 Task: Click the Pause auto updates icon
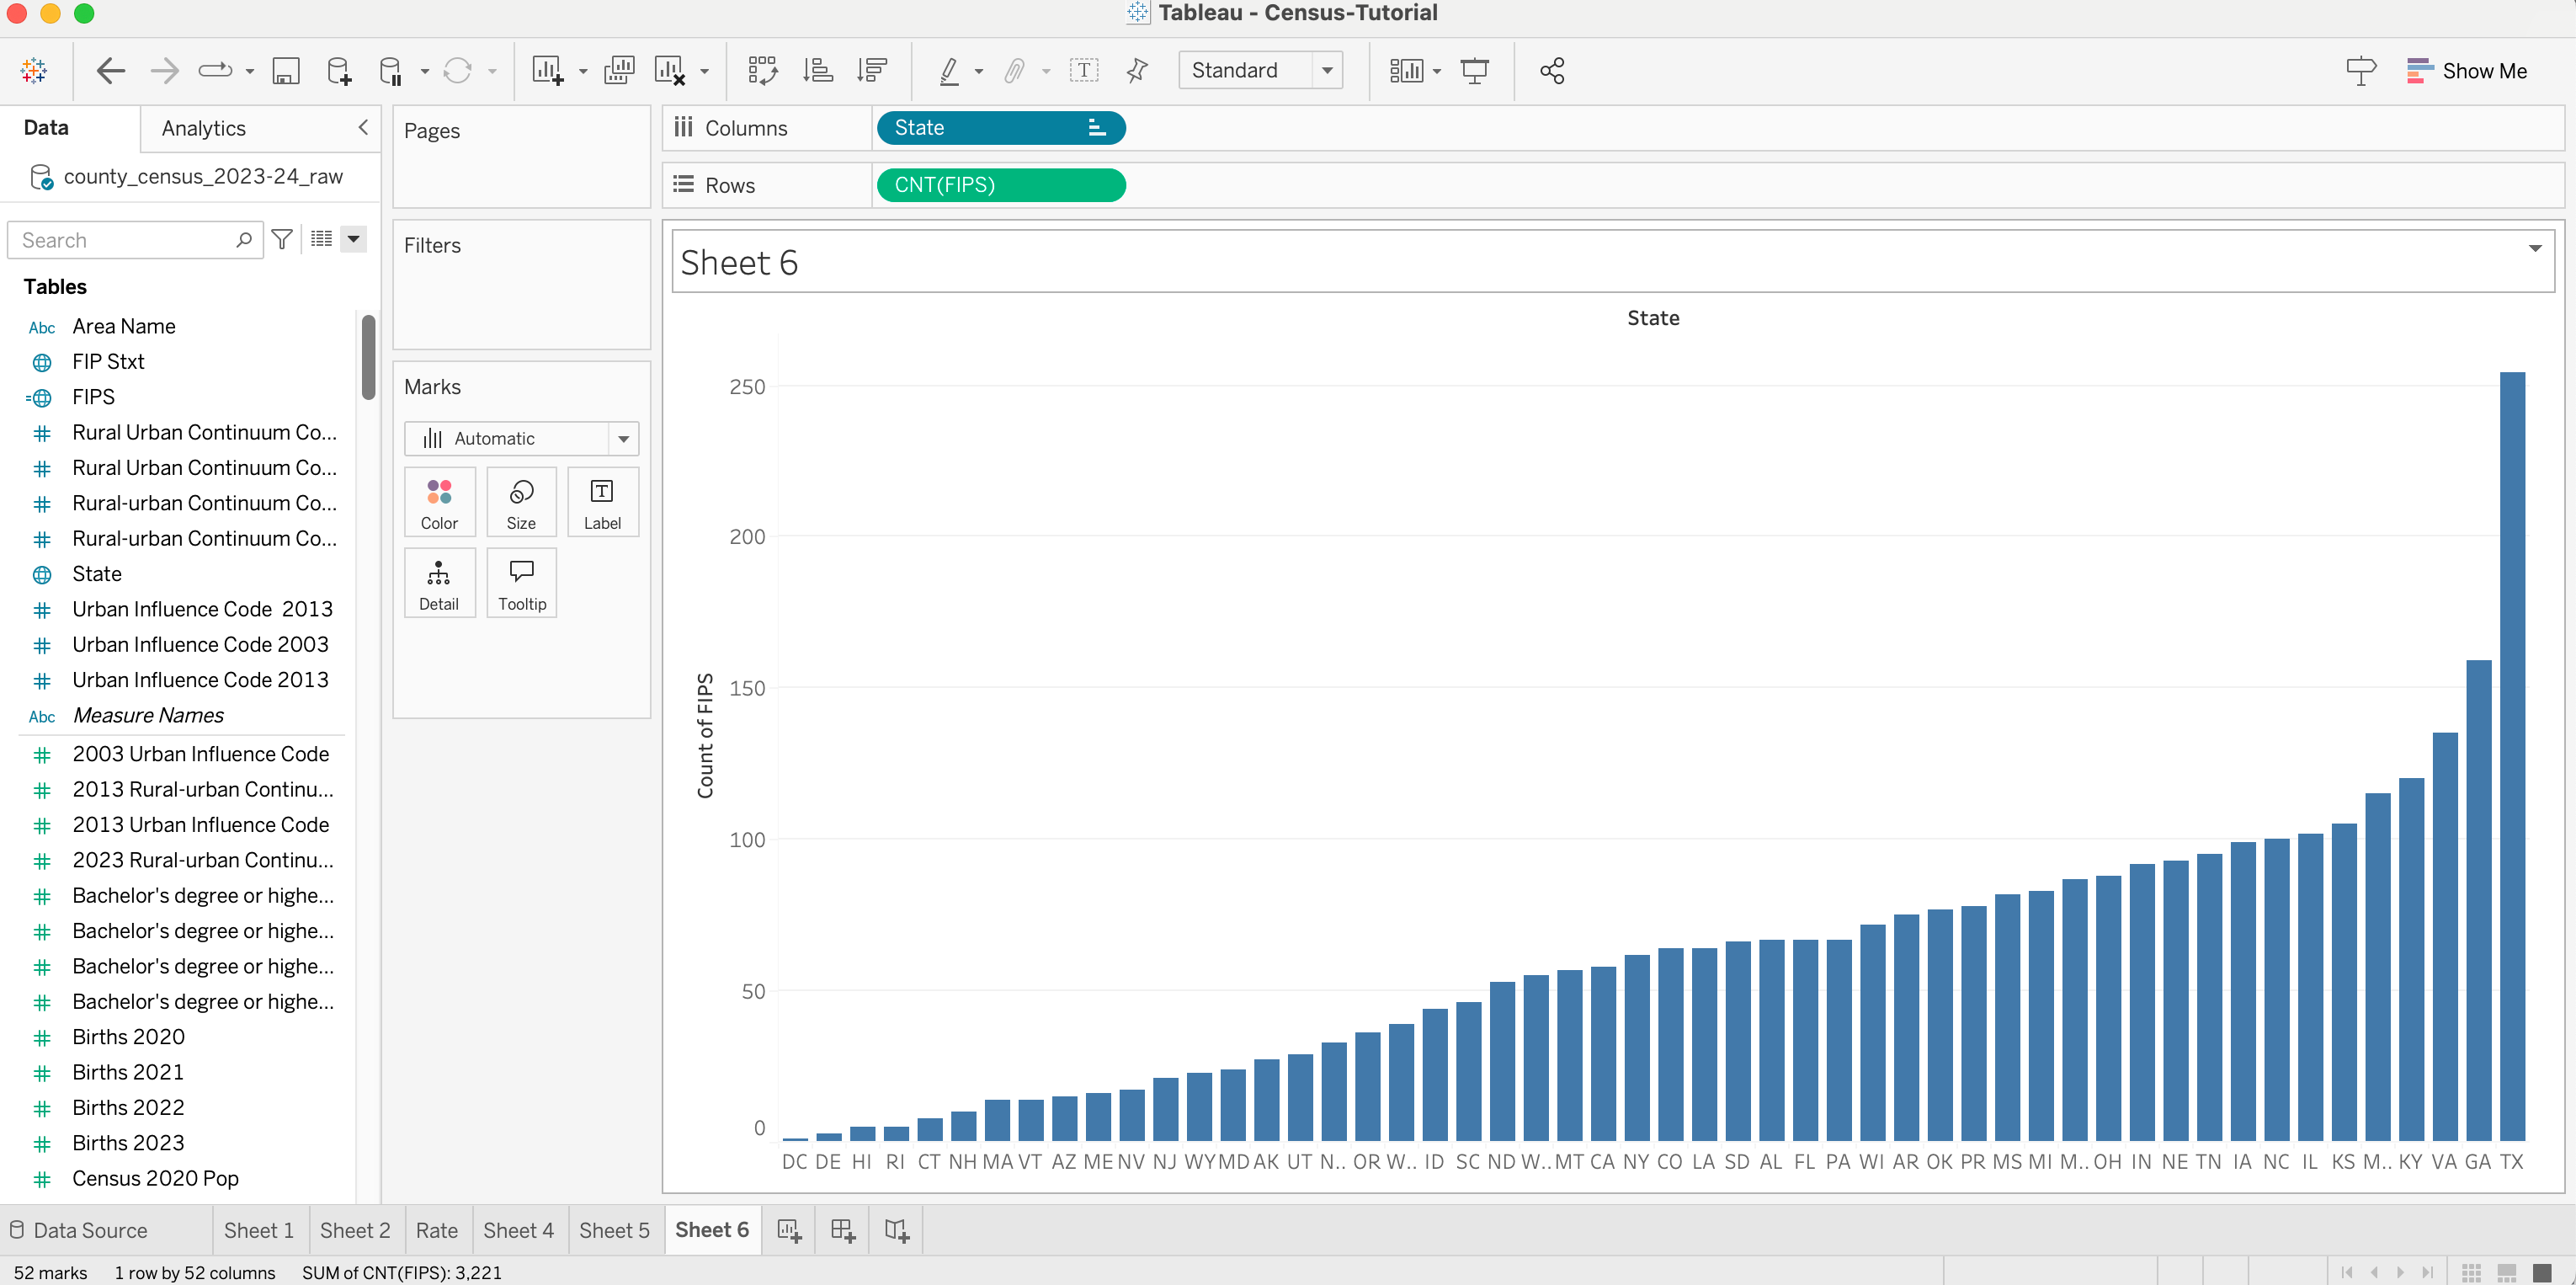click(x=390, y=70)
